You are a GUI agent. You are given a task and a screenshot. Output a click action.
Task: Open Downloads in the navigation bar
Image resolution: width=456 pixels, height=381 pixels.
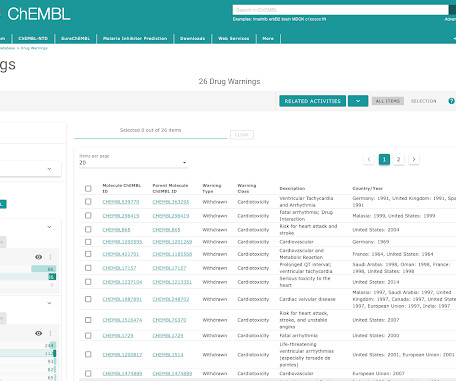192,39
